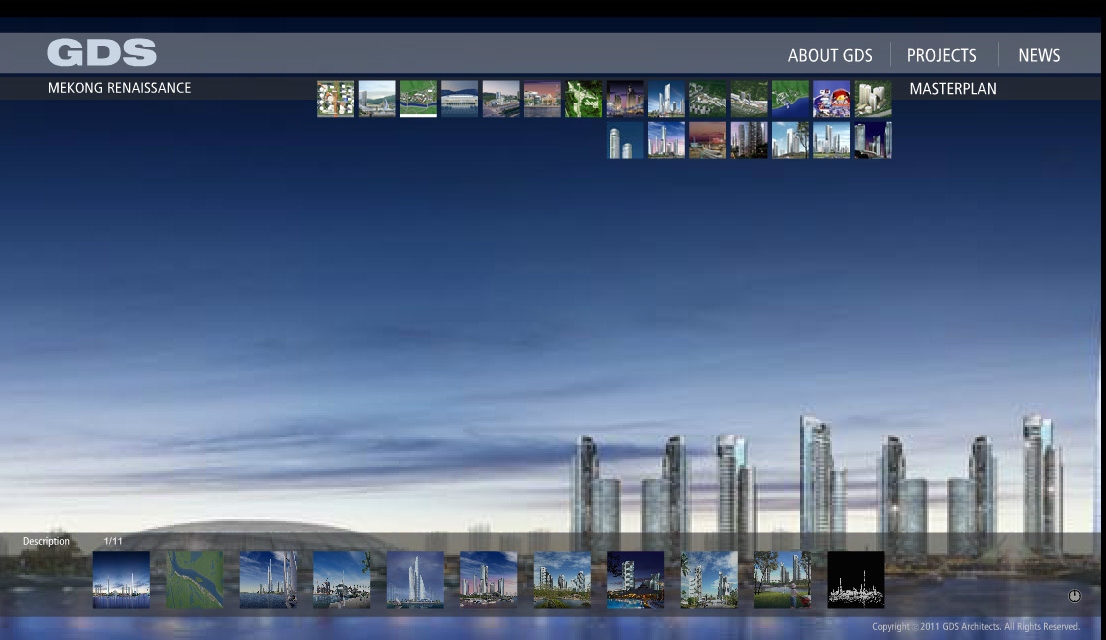Open the two cylindrical towers project thumbnail
This screenshot has width=1106, height=640.
pyautogui.click(x=625, y=141)
